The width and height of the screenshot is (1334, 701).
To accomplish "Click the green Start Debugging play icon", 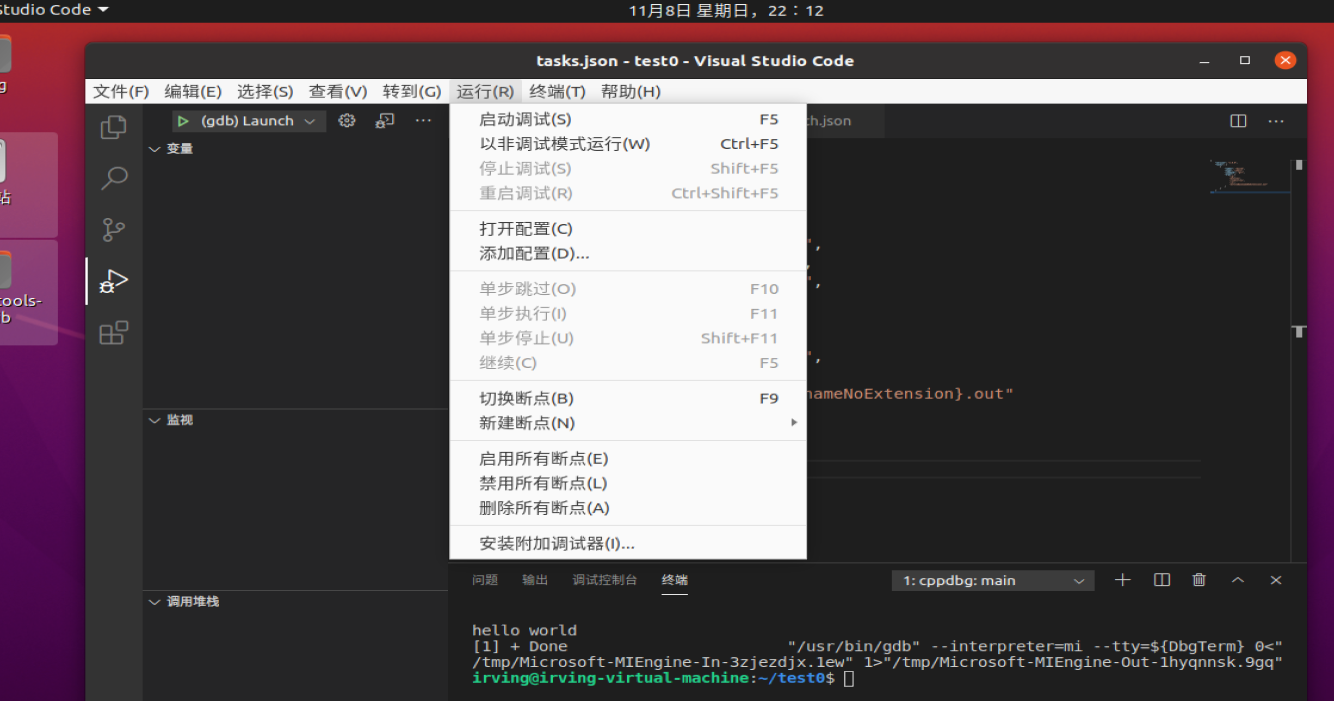I will click(183, 121).
